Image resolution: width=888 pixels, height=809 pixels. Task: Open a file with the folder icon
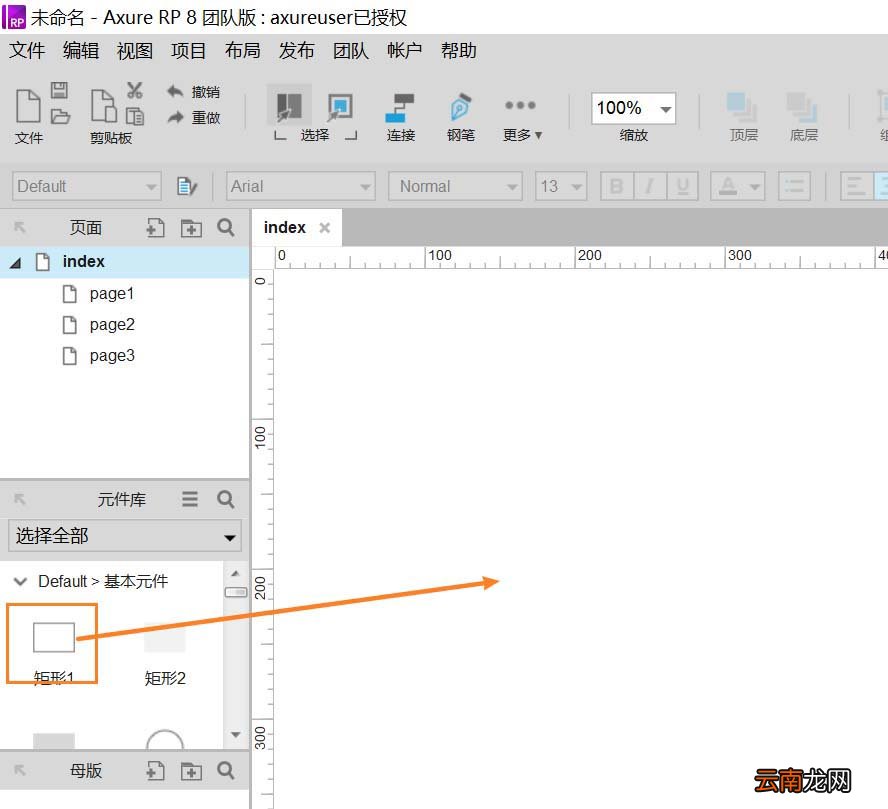pyautogui.click(x=60, y=117)
